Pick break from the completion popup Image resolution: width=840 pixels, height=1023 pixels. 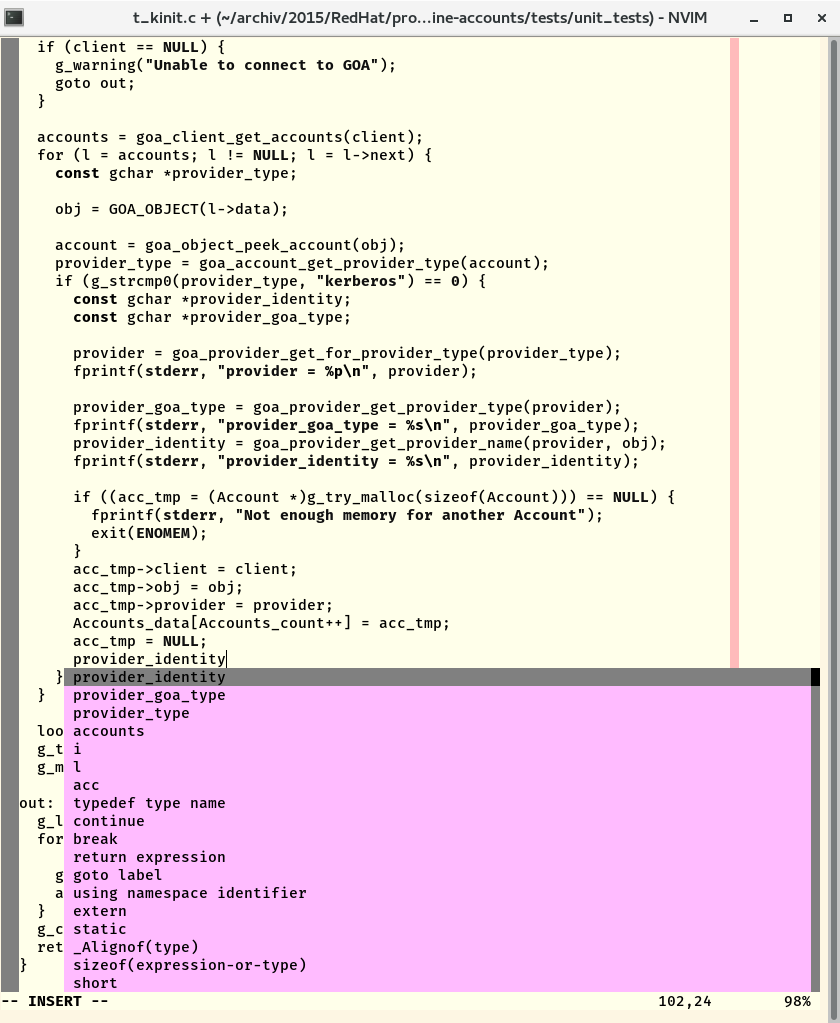(x=95, y=839)
